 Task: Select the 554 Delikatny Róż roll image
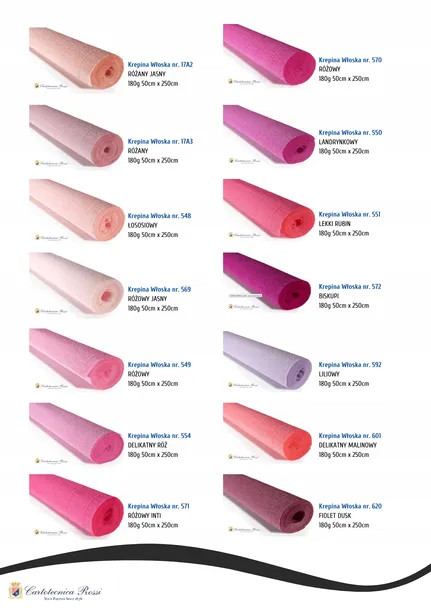tap(76, 433)
